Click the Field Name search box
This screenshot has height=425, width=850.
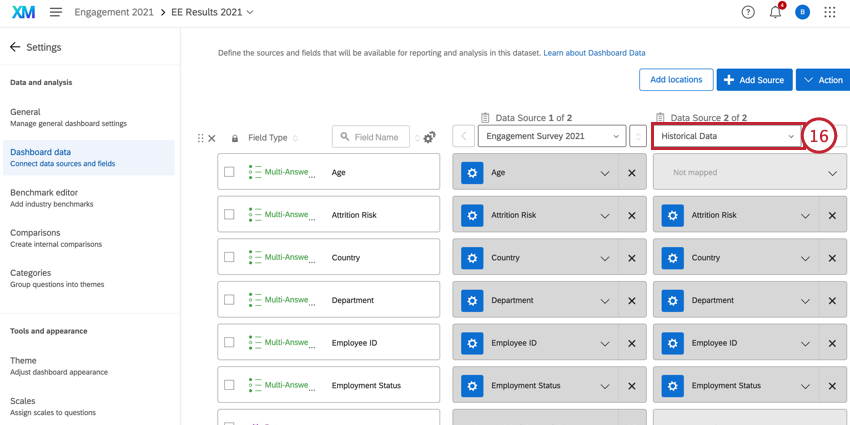371,137
